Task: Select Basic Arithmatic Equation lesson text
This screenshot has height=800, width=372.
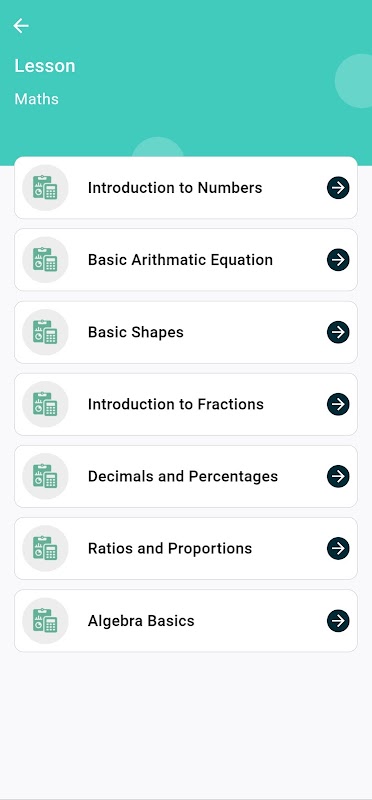Action: pyautogui.click(x=180, y=260)
